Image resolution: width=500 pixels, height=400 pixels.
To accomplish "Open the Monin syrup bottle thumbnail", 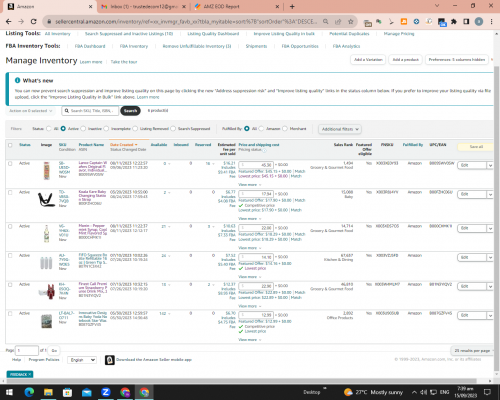I will coord(46,233).
